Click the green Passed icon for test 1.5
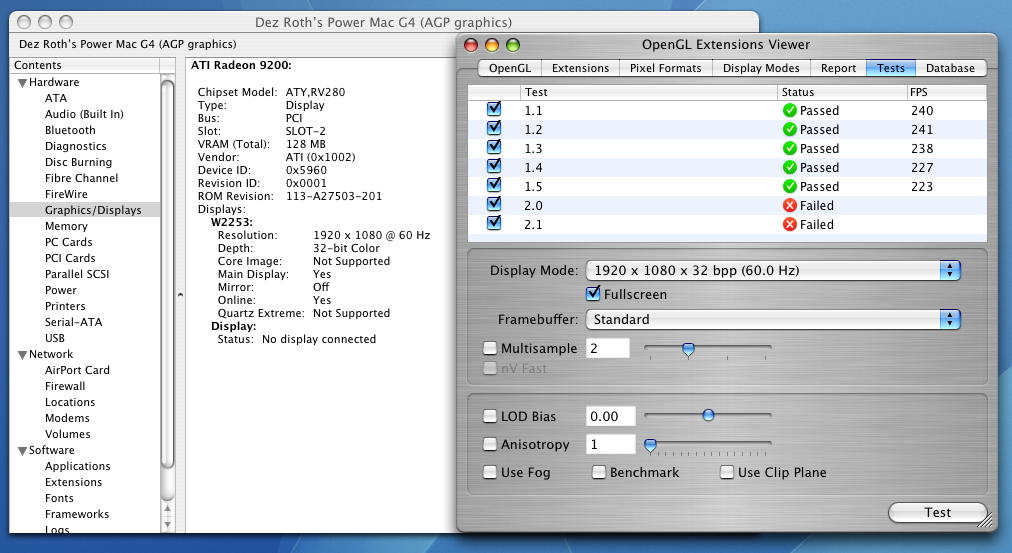The width and height of the screenshot is (1012, 553). point(789,186)
